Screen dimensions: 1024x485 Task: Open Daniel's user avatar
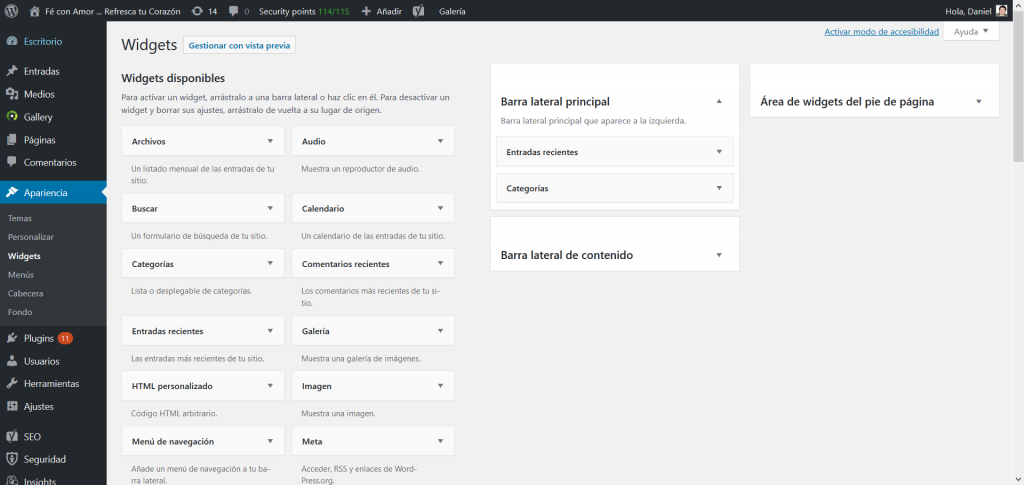pos(1001,11)
